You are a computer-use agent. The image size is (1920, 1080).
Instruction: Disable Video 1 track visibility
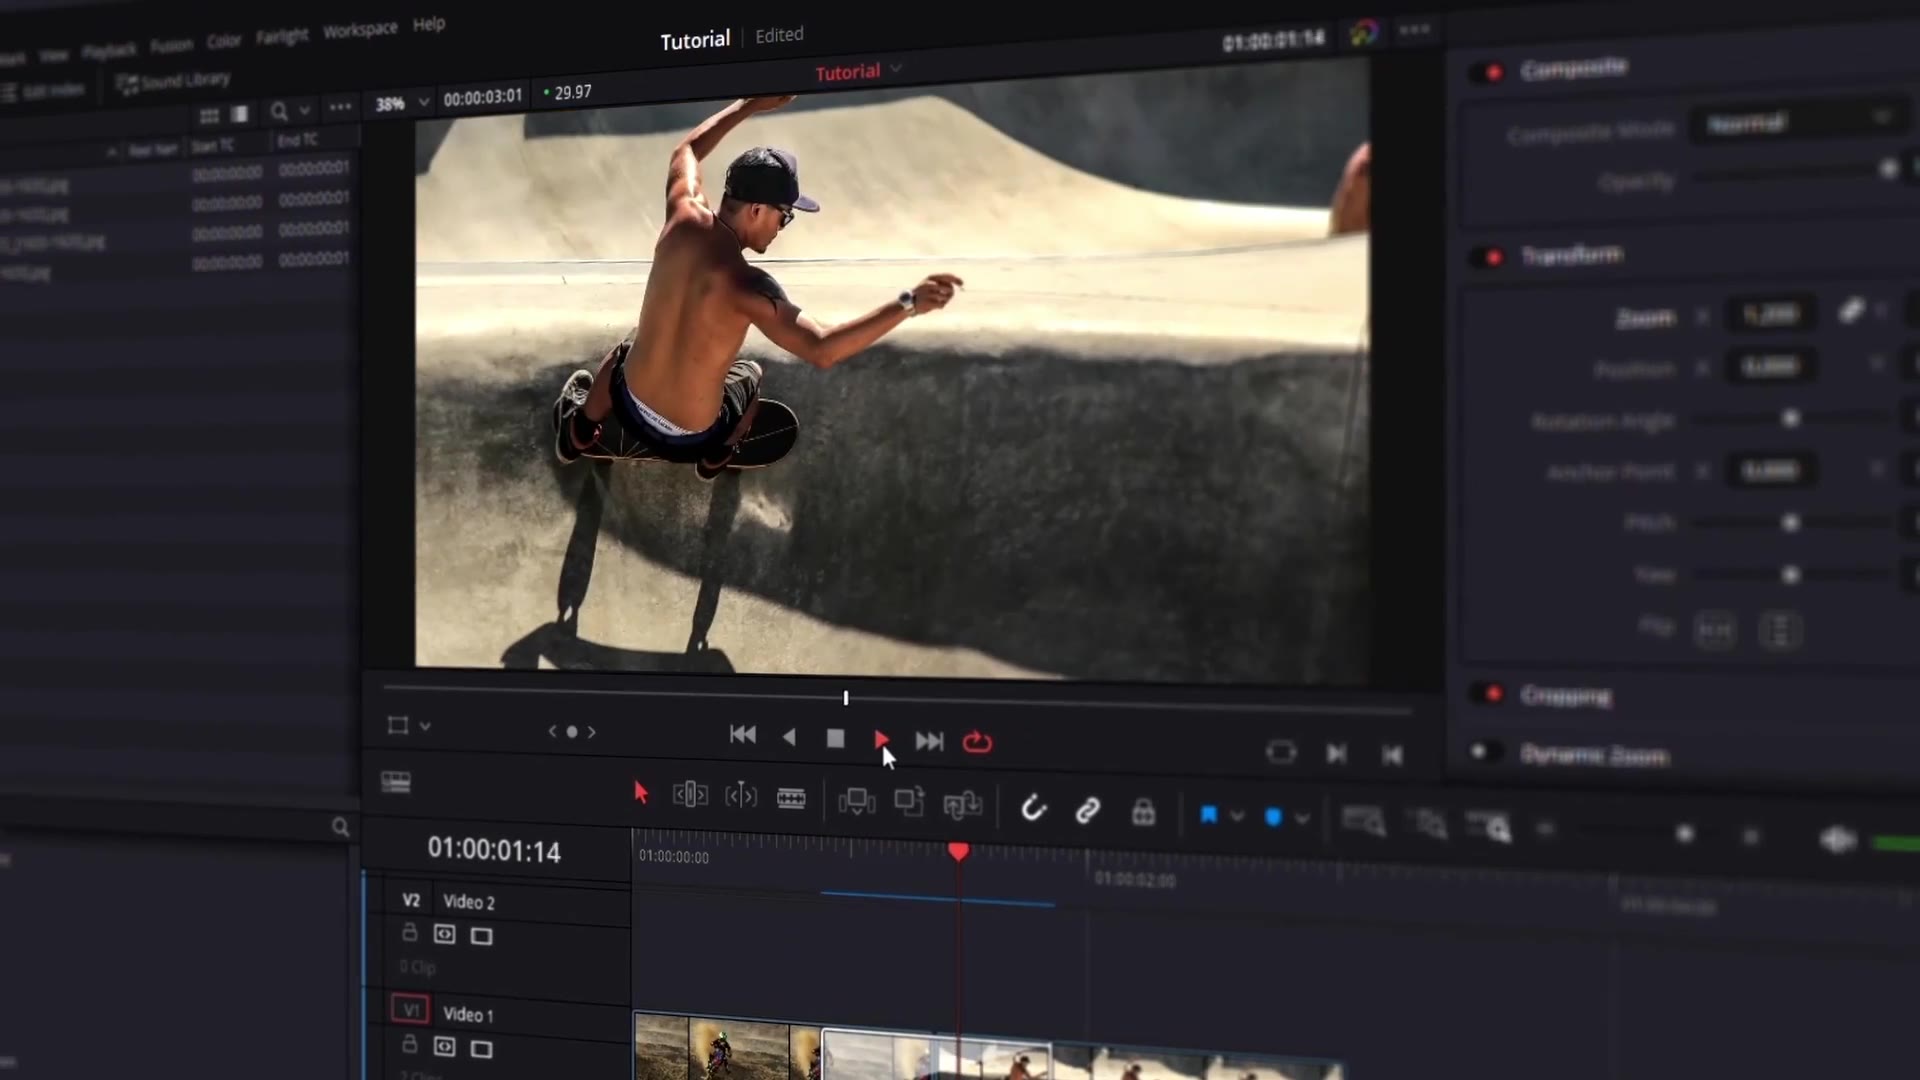481,1049
